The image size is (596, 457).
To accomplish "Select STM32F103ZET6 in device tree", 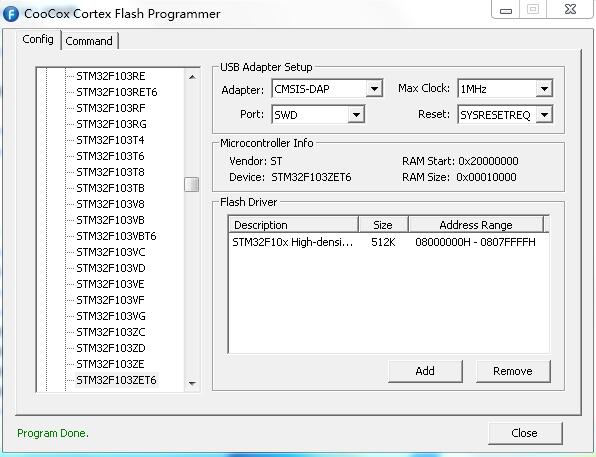I will tap(116, 380).
